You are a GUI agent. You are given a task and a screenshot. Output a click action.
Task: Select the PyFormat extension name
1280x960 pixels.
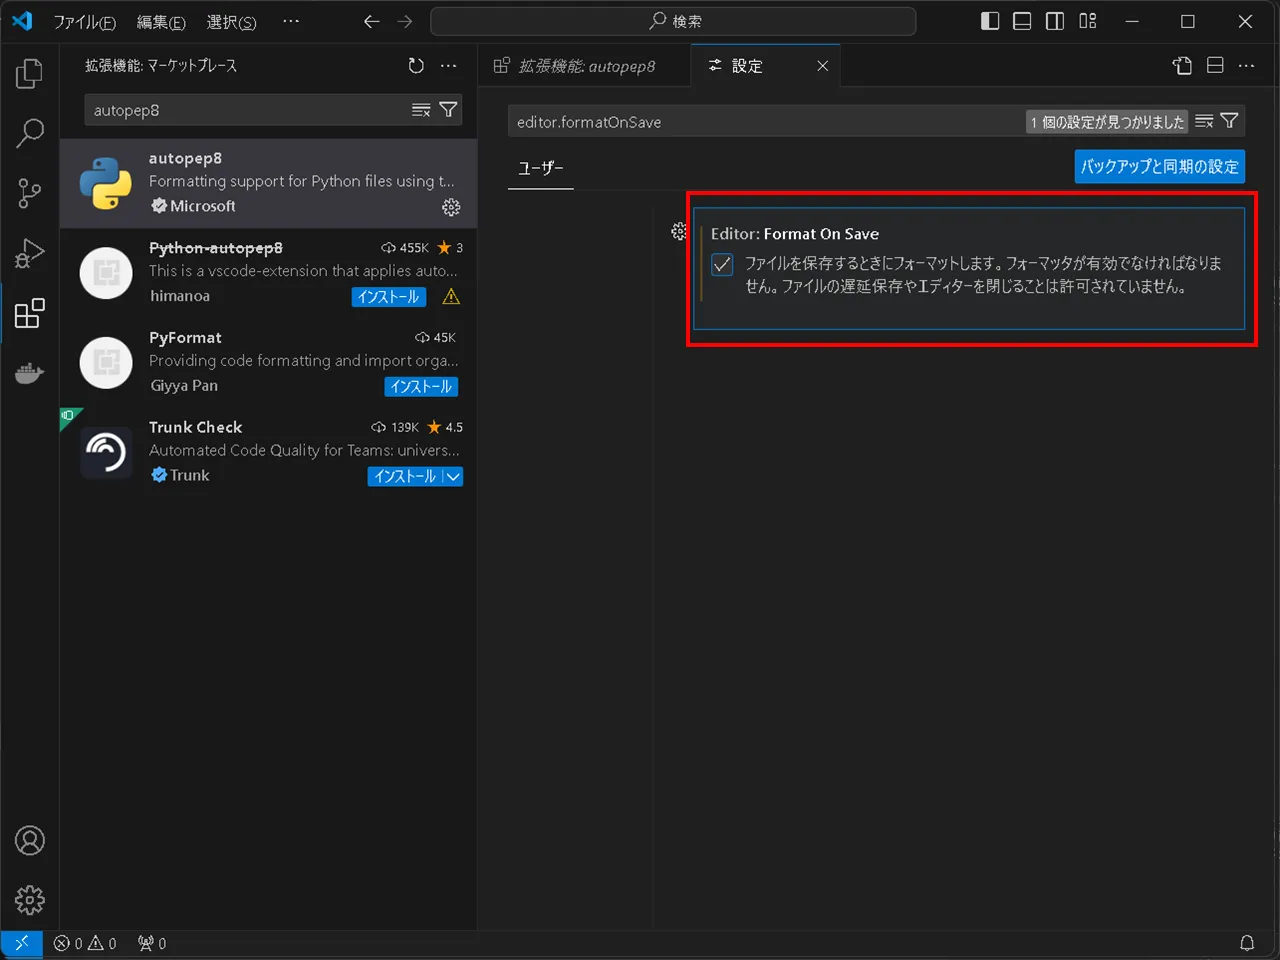pyautogui.click(x=185, y=338)
